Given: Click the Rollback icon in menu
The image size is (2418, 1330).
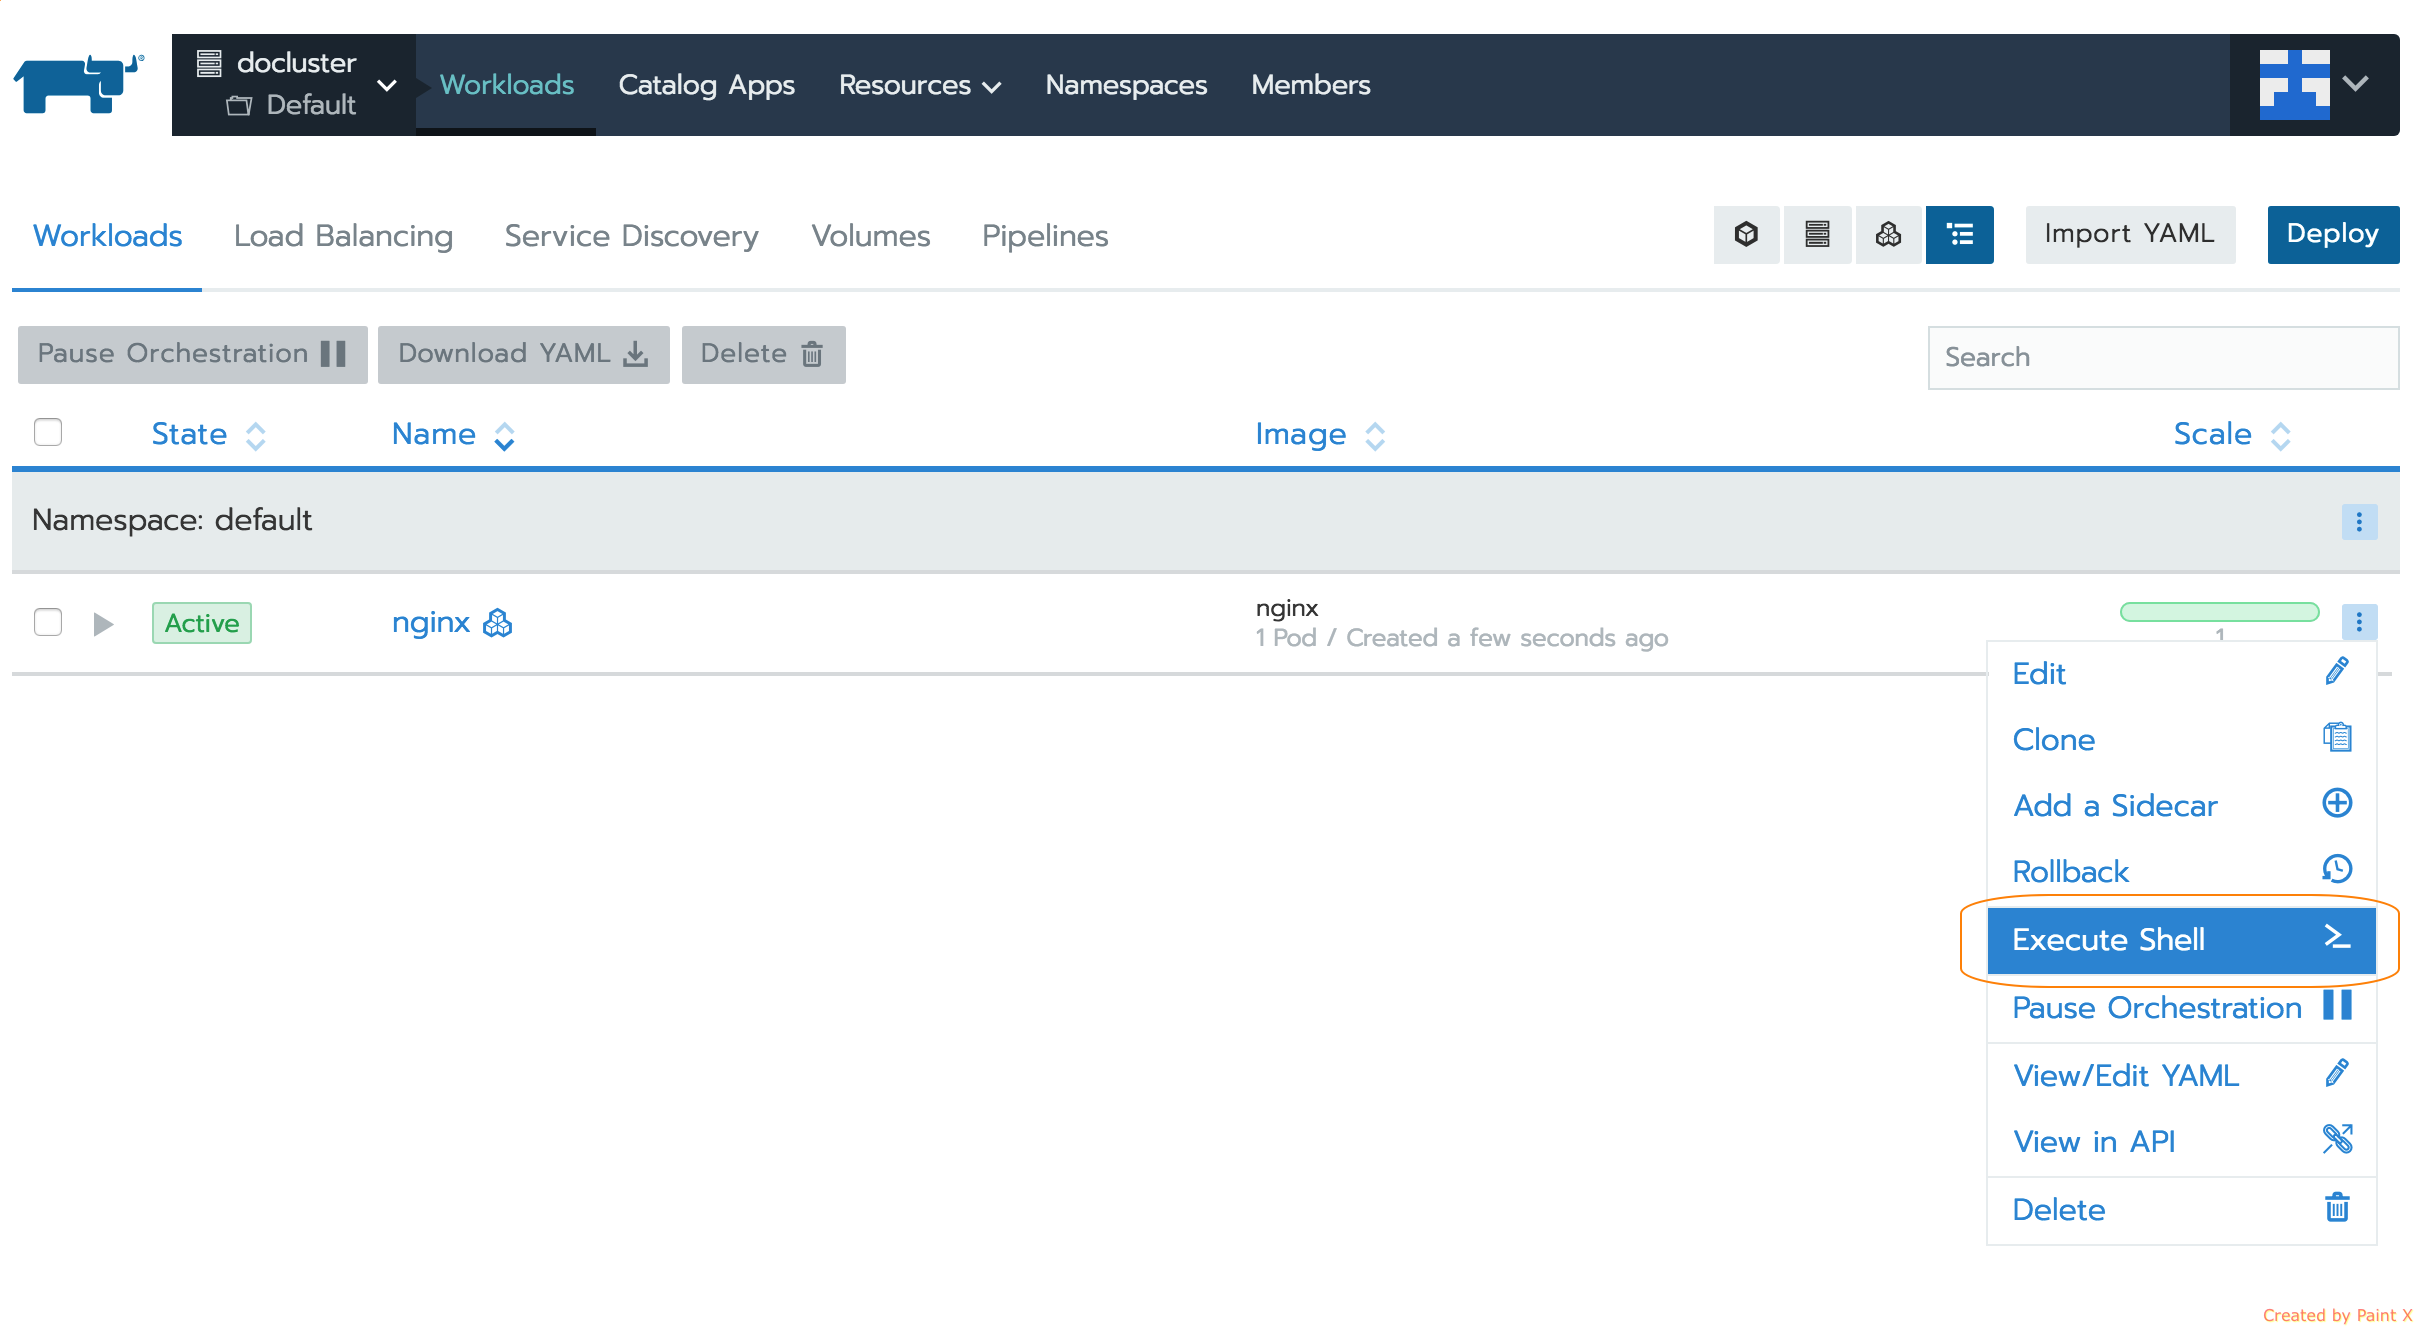Looking at the screenshot, I should tap(2338, 871).
